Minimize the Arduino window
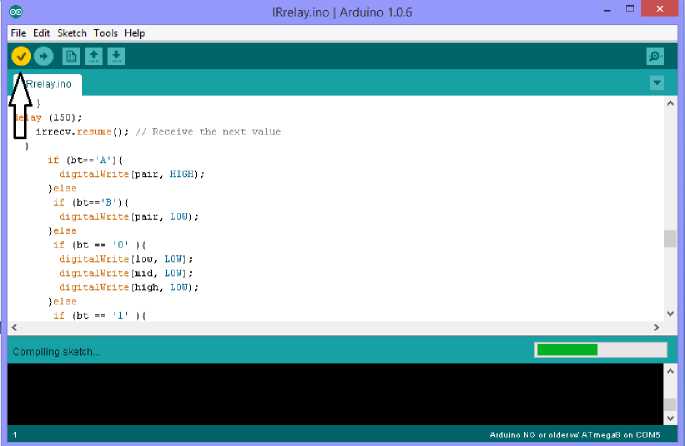The image size is (685, 446). click(607, 10)
